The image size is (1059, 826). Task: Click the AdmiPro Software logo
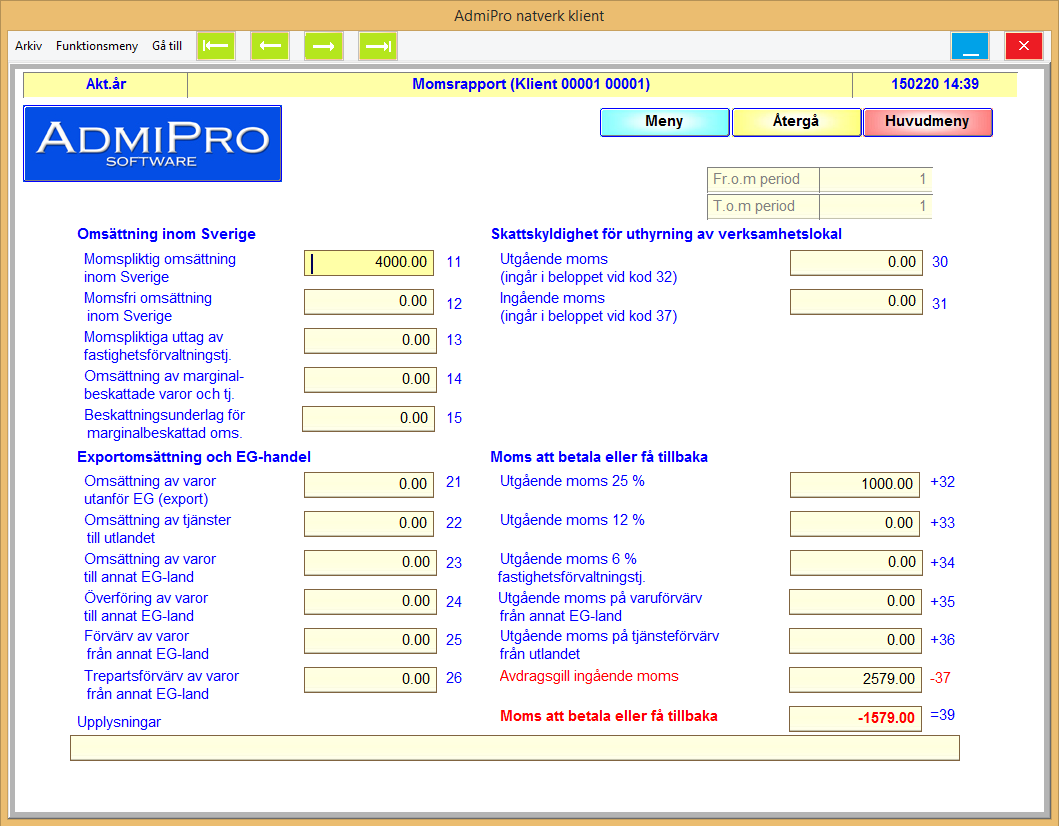pyautogui.click(x=152, y=144)
